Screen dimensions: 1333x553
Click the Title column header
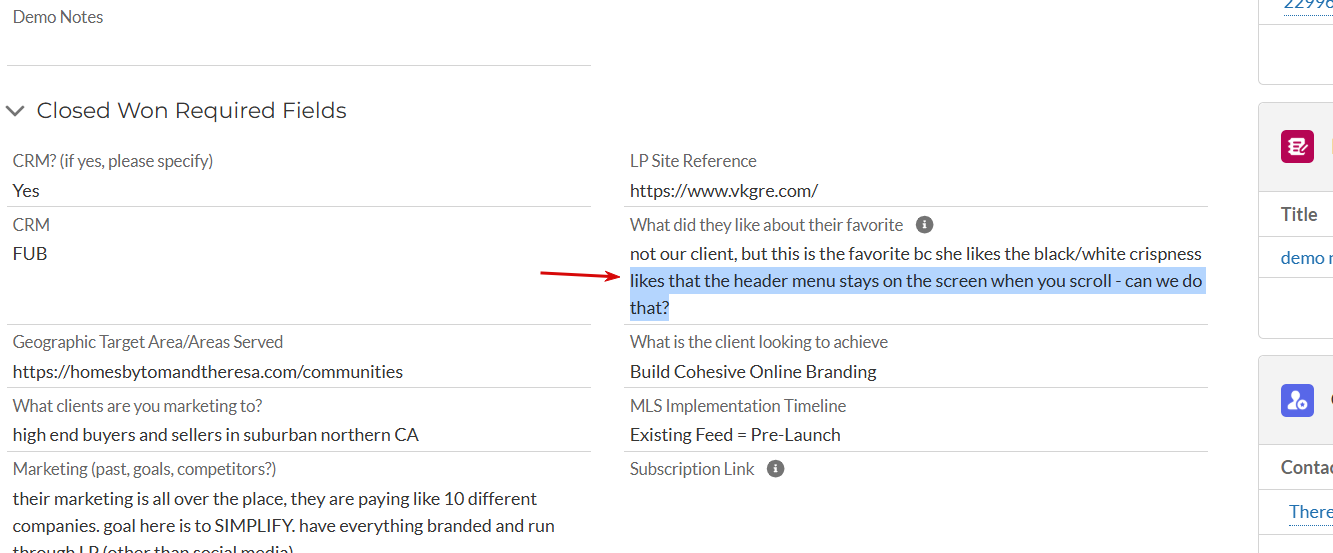(1299, 214)
